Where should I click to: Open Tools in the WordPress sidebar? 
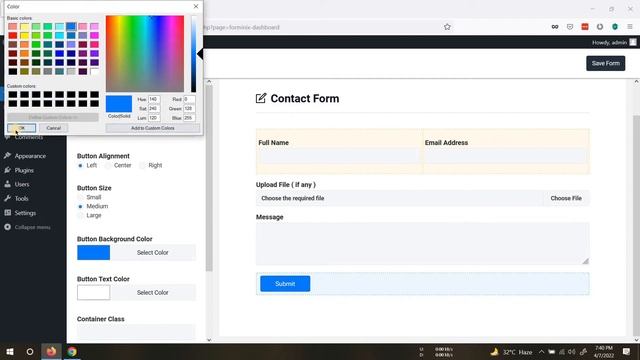(22, 199)
